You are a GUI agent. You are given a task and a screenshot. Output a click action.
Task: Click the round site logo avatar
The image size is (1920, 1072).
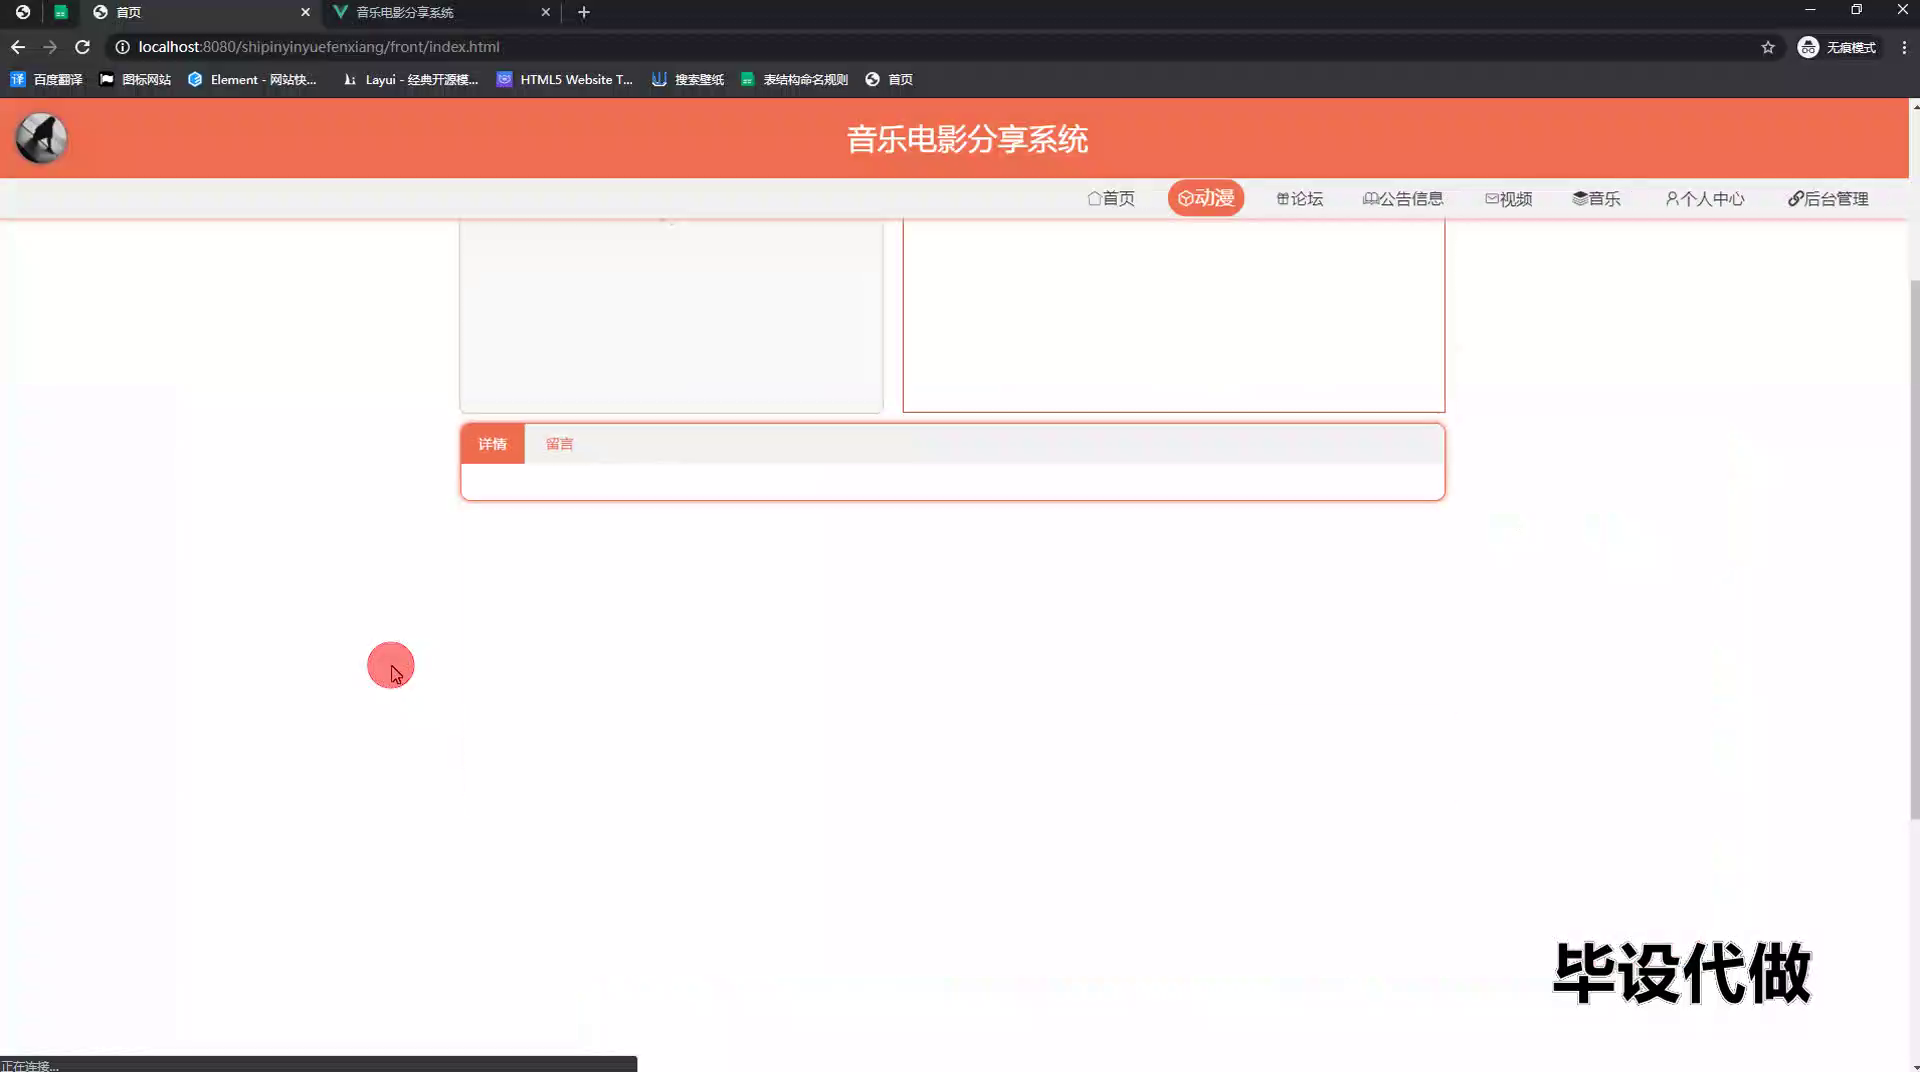coord(41,138)
